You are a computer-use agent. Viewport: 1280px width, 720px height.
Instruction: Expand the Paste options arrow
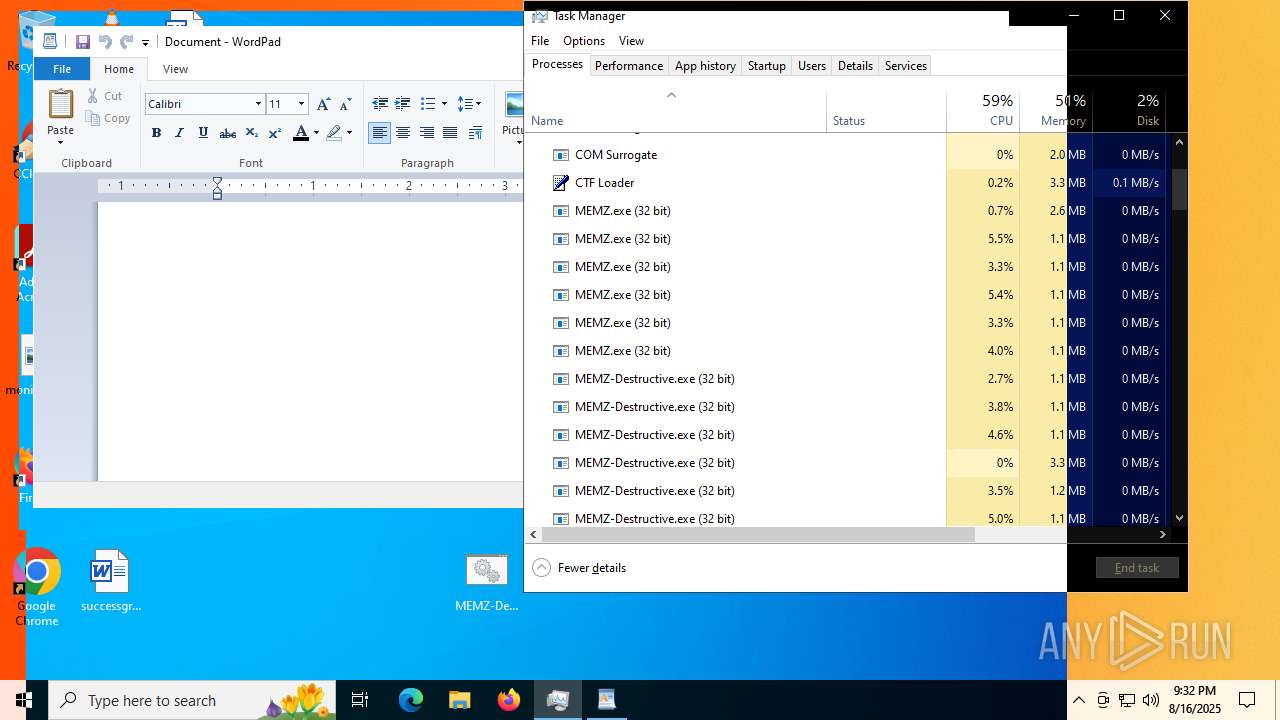tap(60, 141)
